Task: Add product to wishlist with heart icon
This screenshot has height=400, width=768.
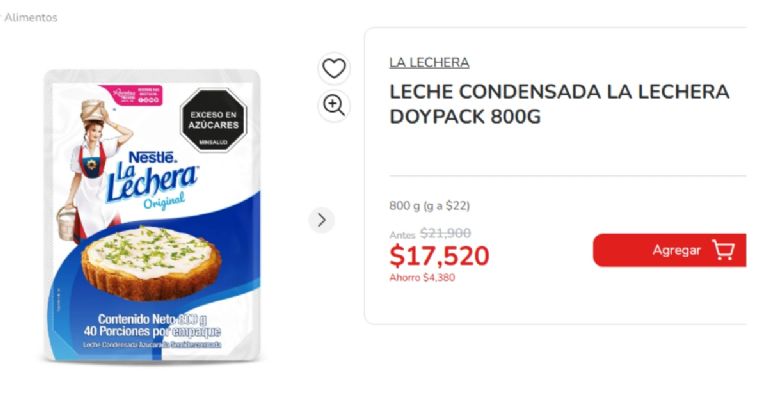Action: click(333, 68)
